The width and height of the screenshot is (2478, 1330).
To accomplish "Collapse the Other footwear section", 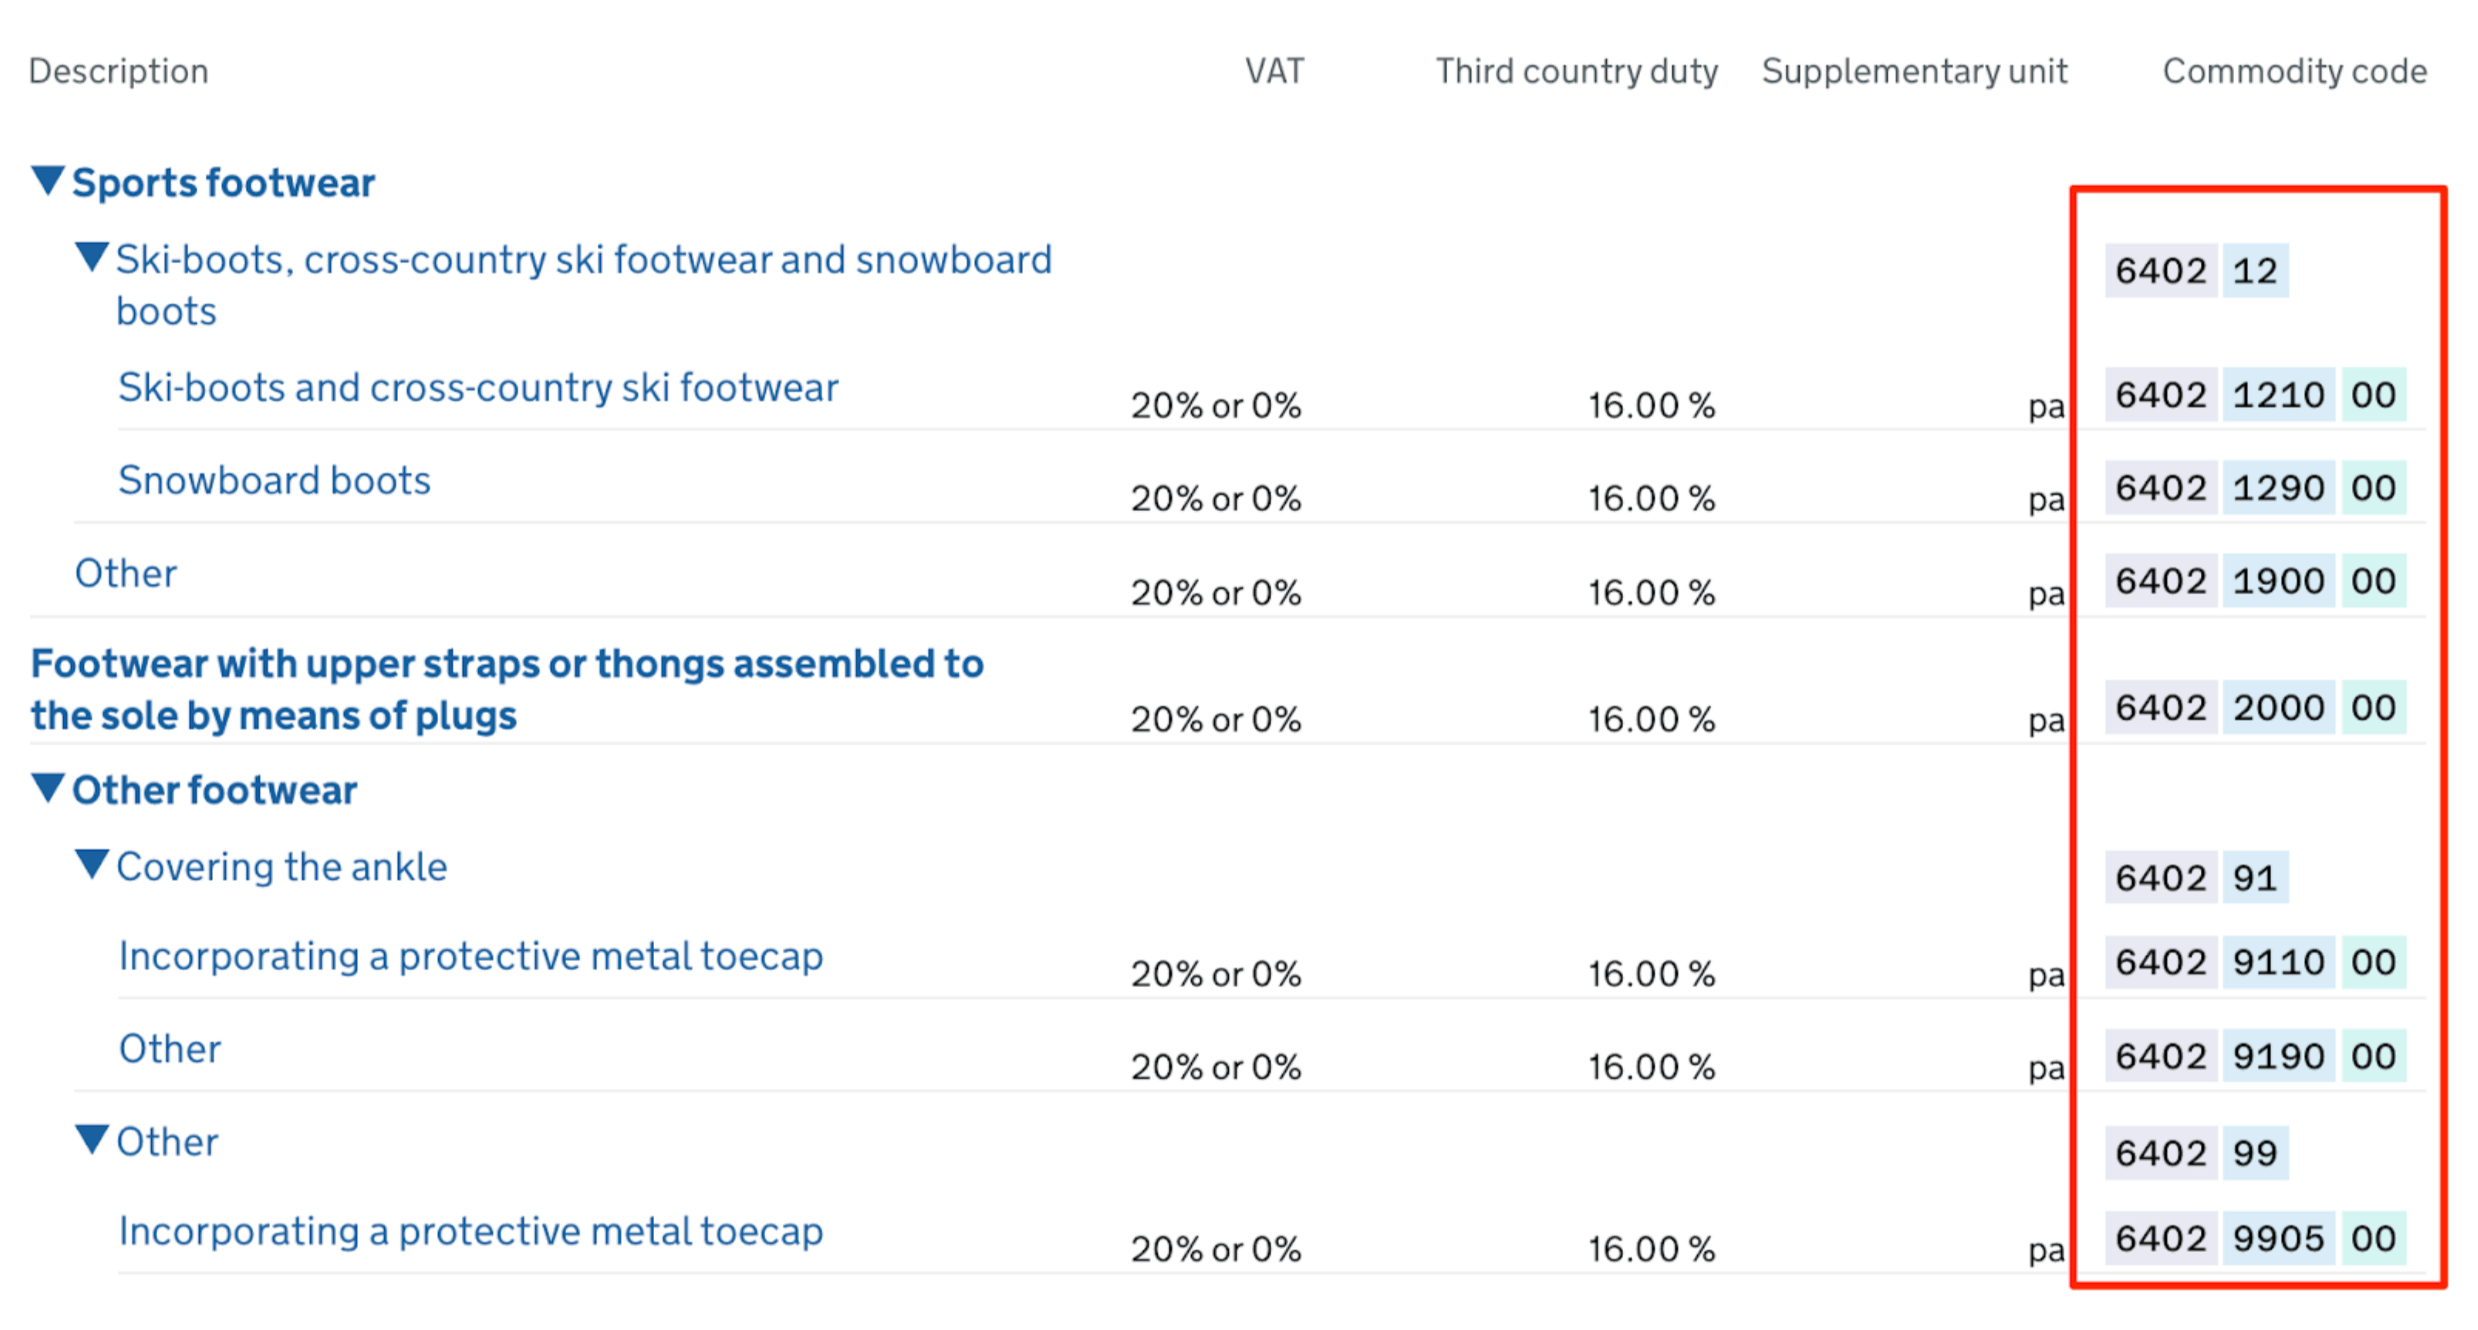I will pyautogui.click(x=48, y=788).
